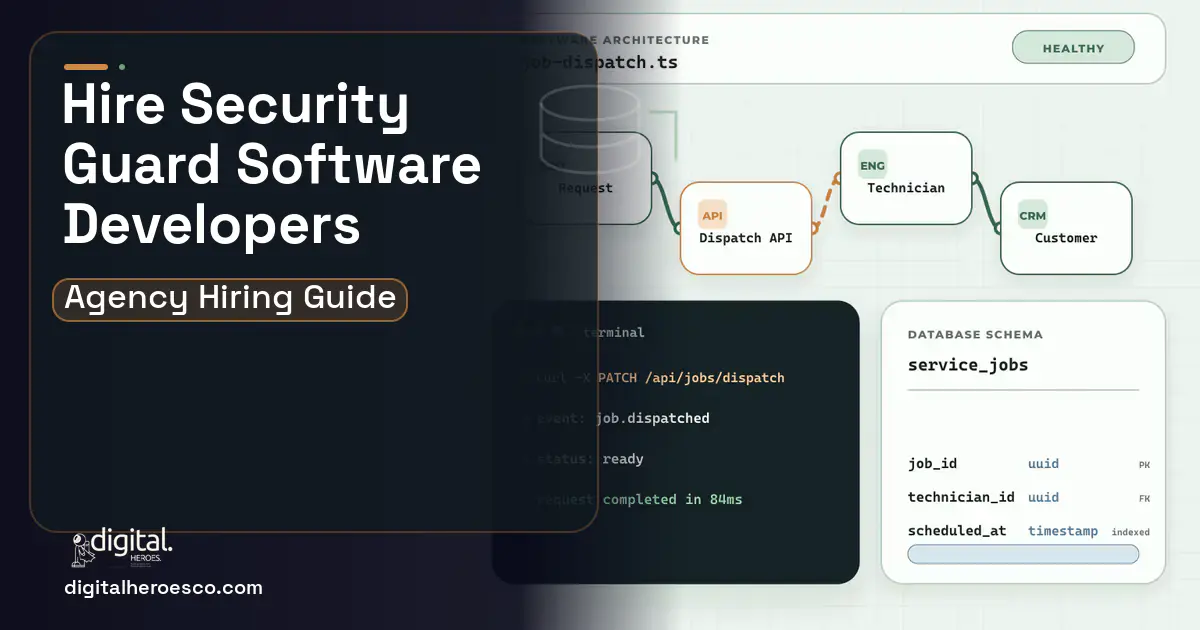Click the HEALTHY status badge
The image size is (1200, 630).
[1073, 48]
